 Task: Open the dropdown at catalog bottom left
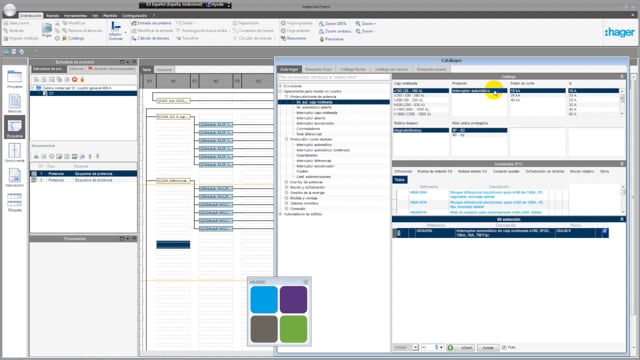click(415, 347)
